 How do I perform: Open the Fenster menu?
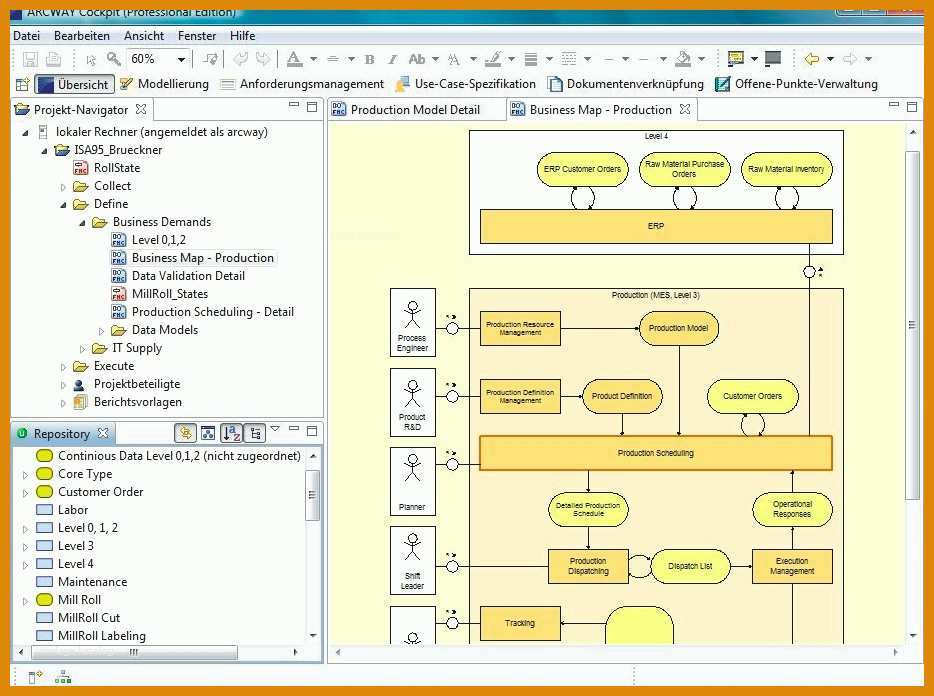[x=197, y=36]
